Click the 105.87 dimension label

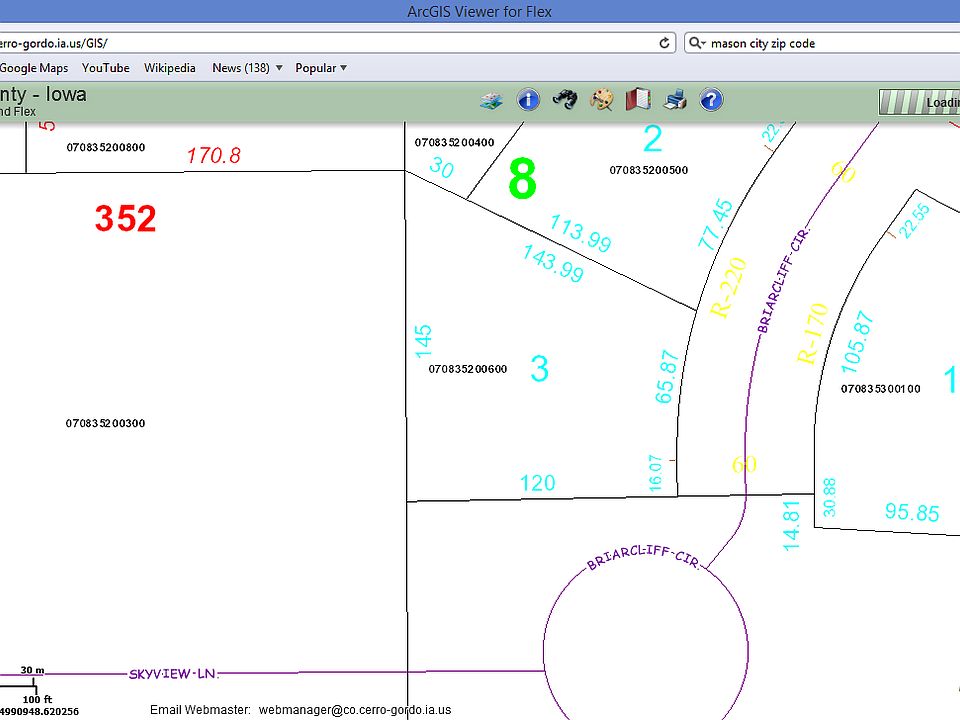[857, 342]
